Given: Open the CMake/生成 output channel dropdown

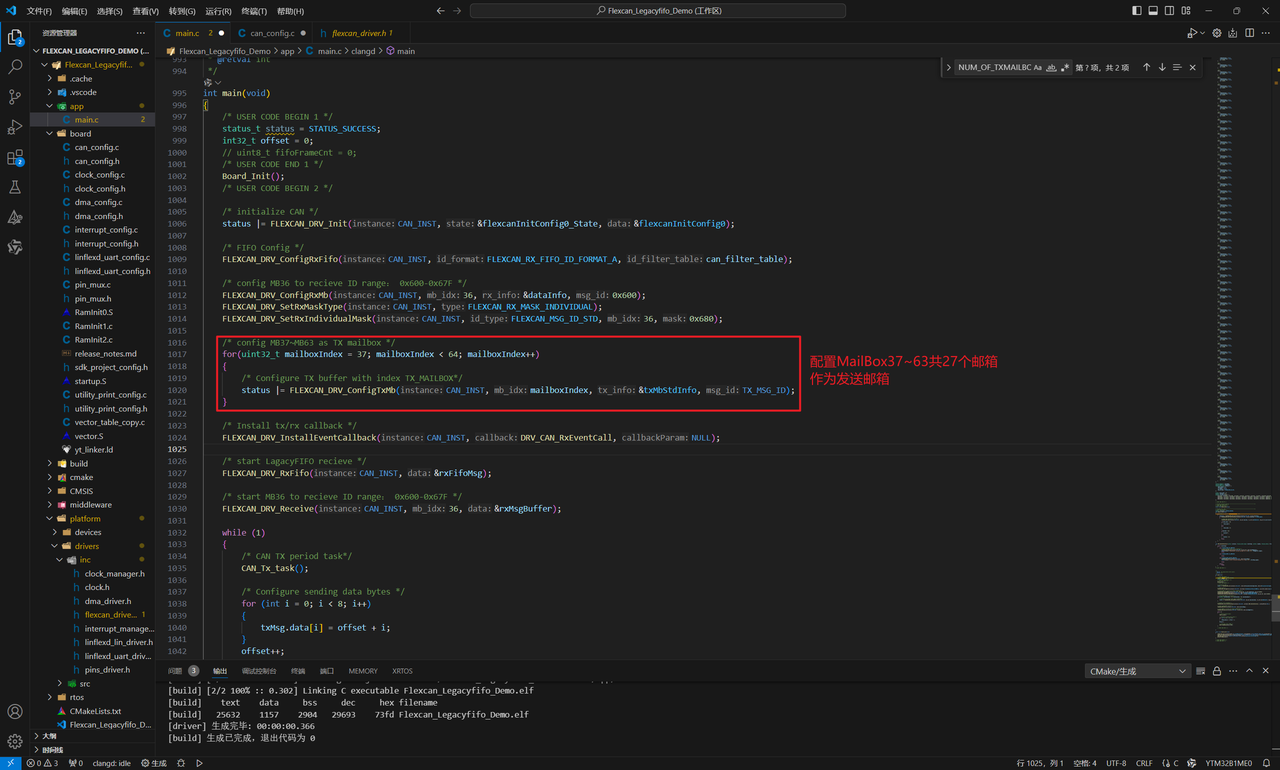Looking at the screenshot, I should pos(1138,671).
